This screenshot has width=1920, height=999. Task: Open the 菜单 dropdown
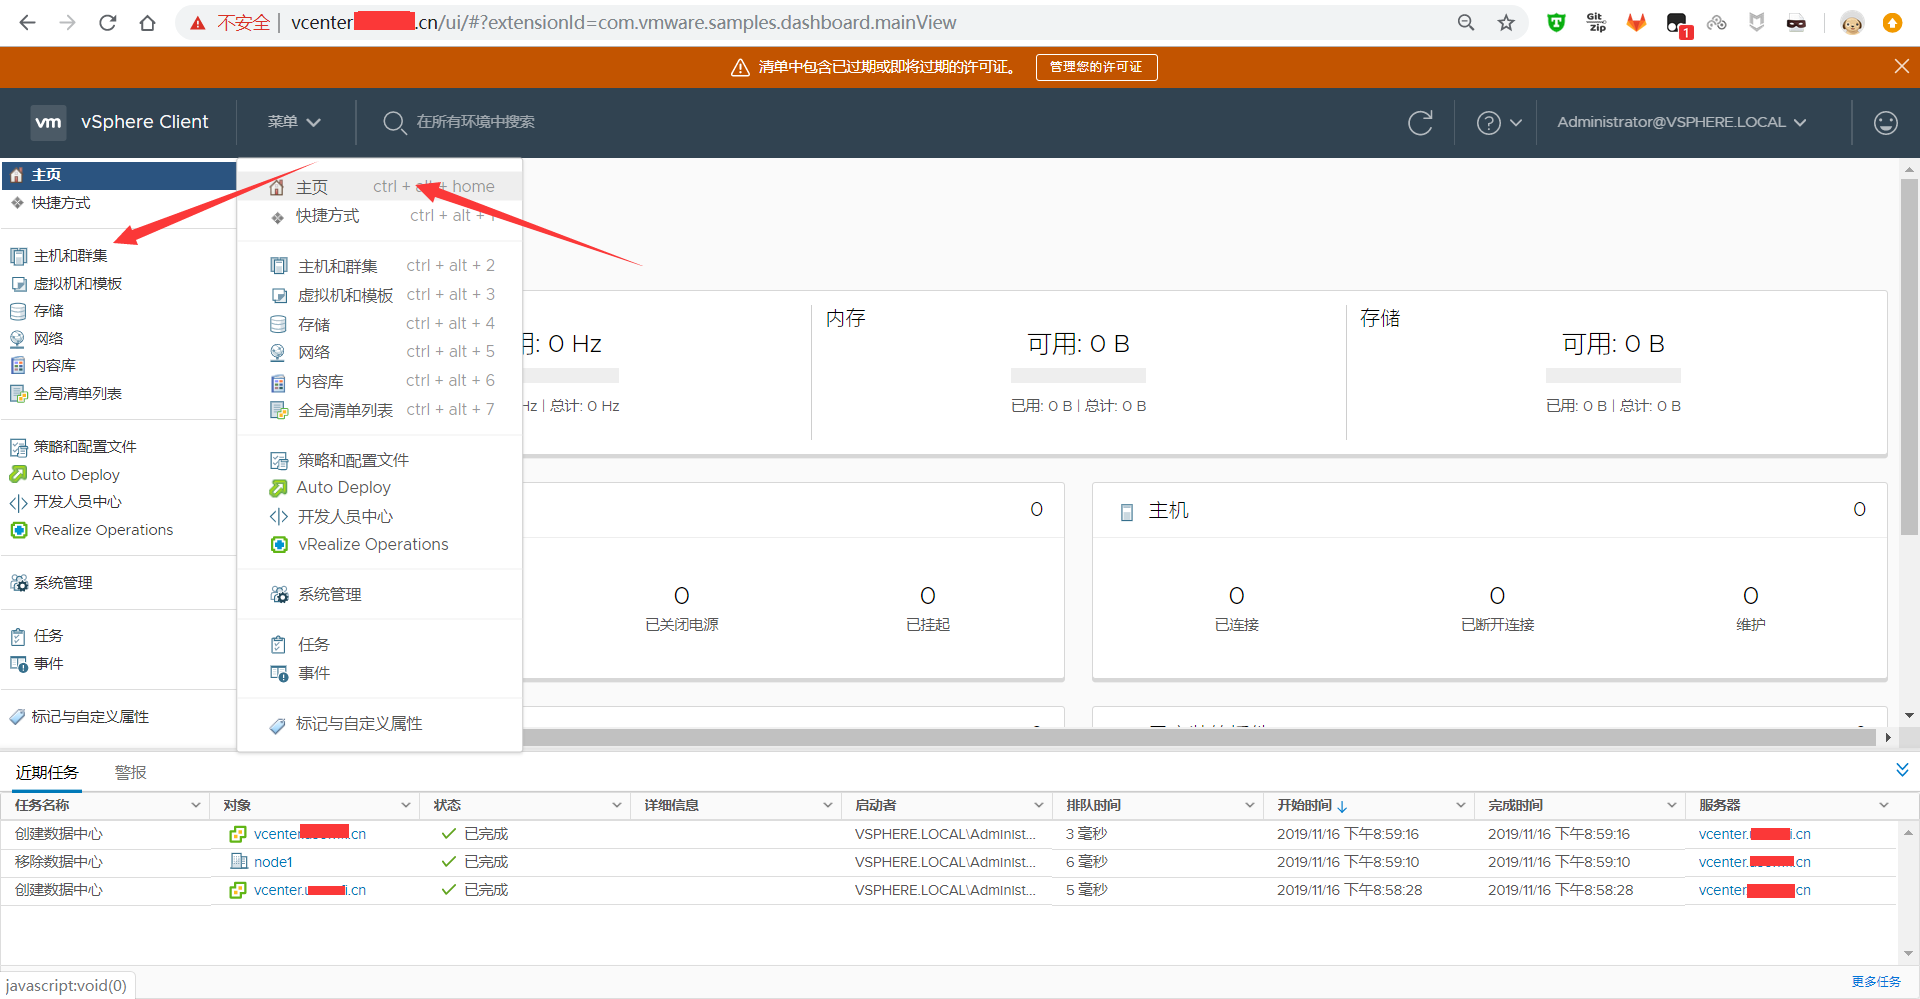pyautogui.click(x=293, y=122)
